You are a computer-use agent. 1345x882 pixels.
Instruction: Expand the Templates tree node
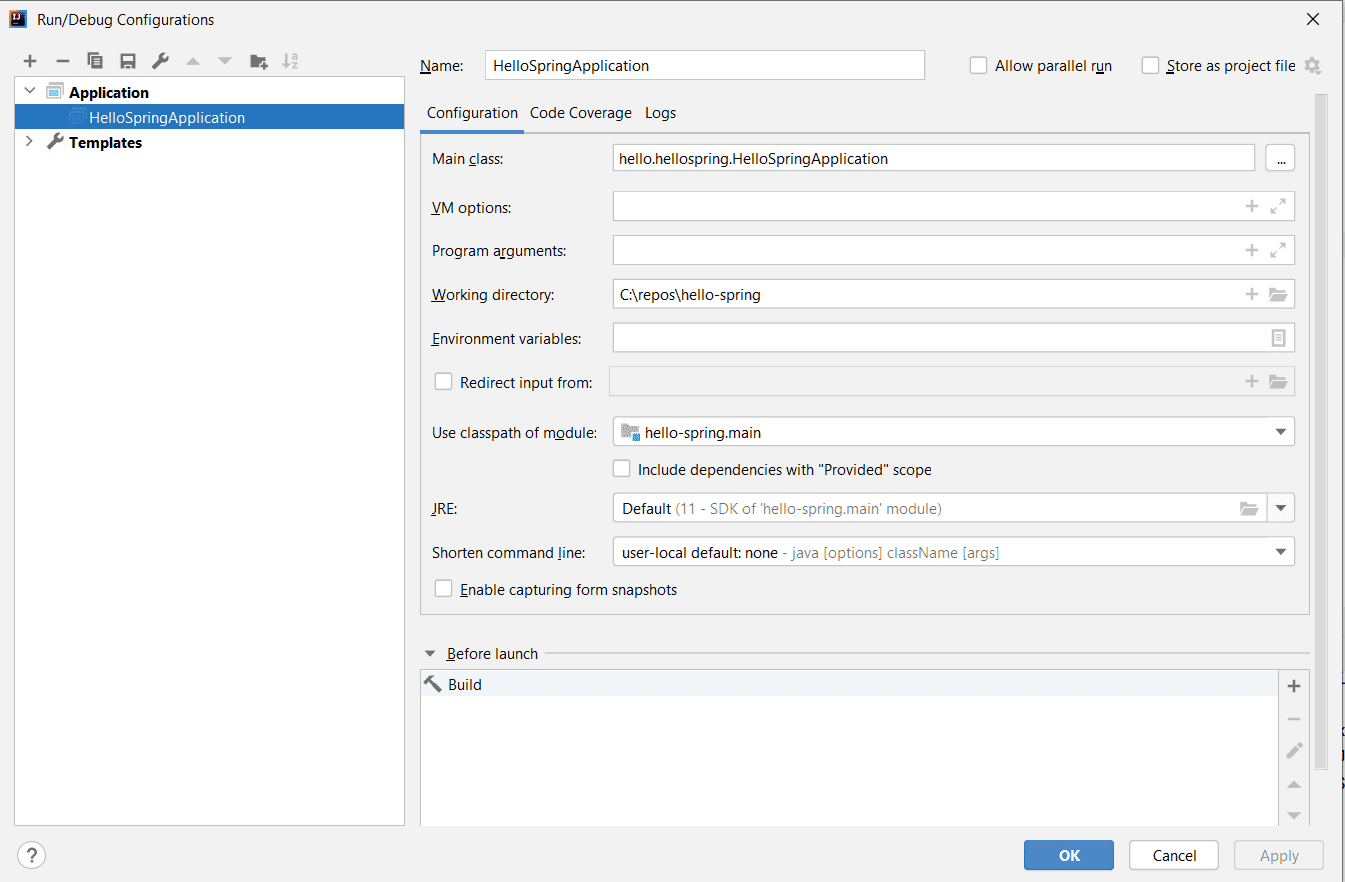pyautogui.click(x=28, y=142)
